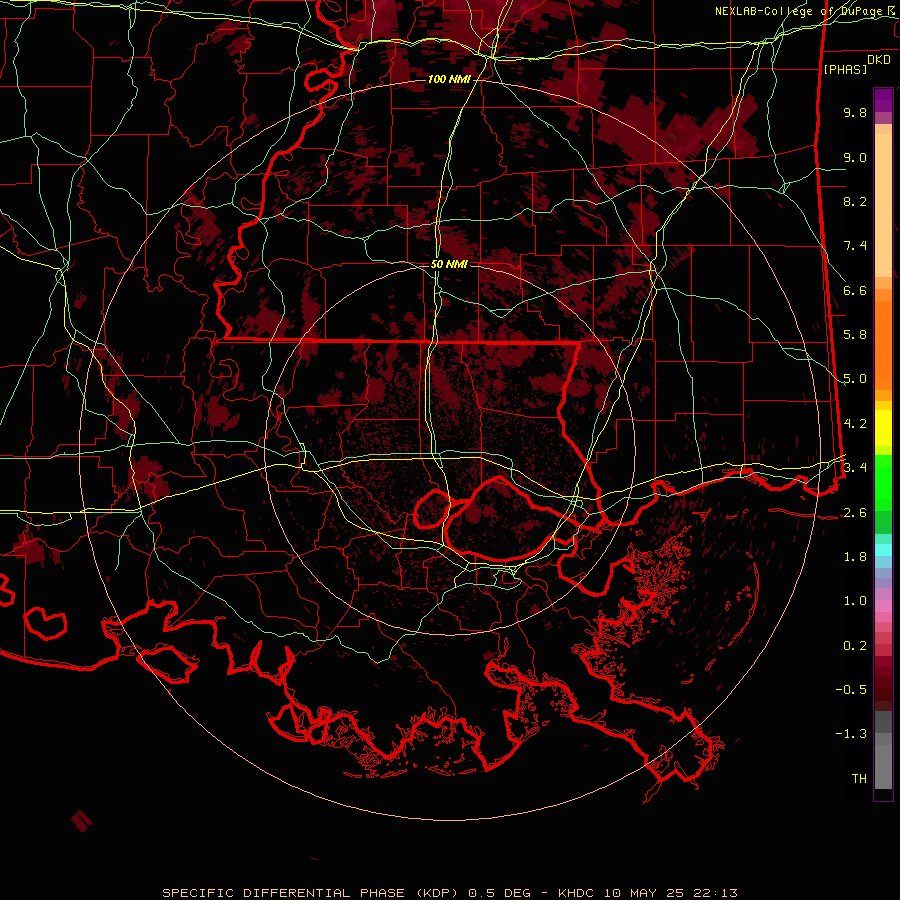The image size is (900, 900).
Task: Click the 10 MAY 25 date in the caption
Action: [x=645, y=893]
